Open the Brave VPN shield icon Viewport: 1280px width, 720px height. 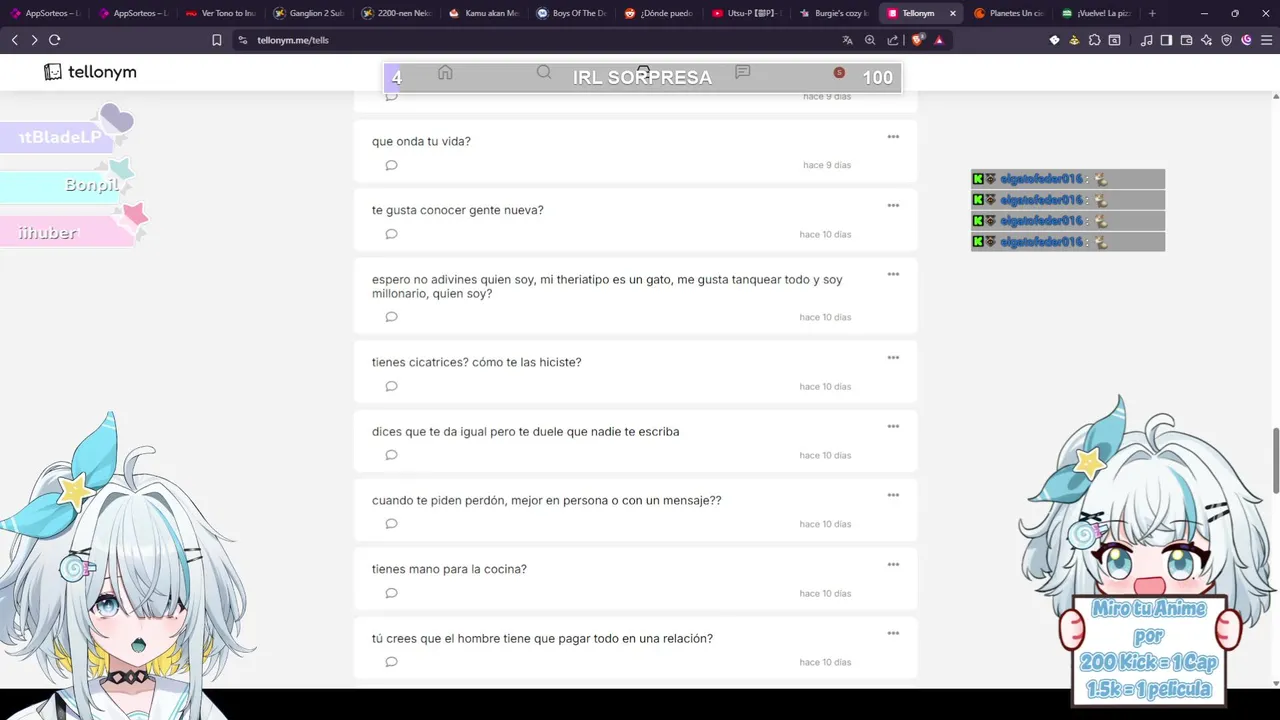pyautogui.click(x=1227, y=40)
